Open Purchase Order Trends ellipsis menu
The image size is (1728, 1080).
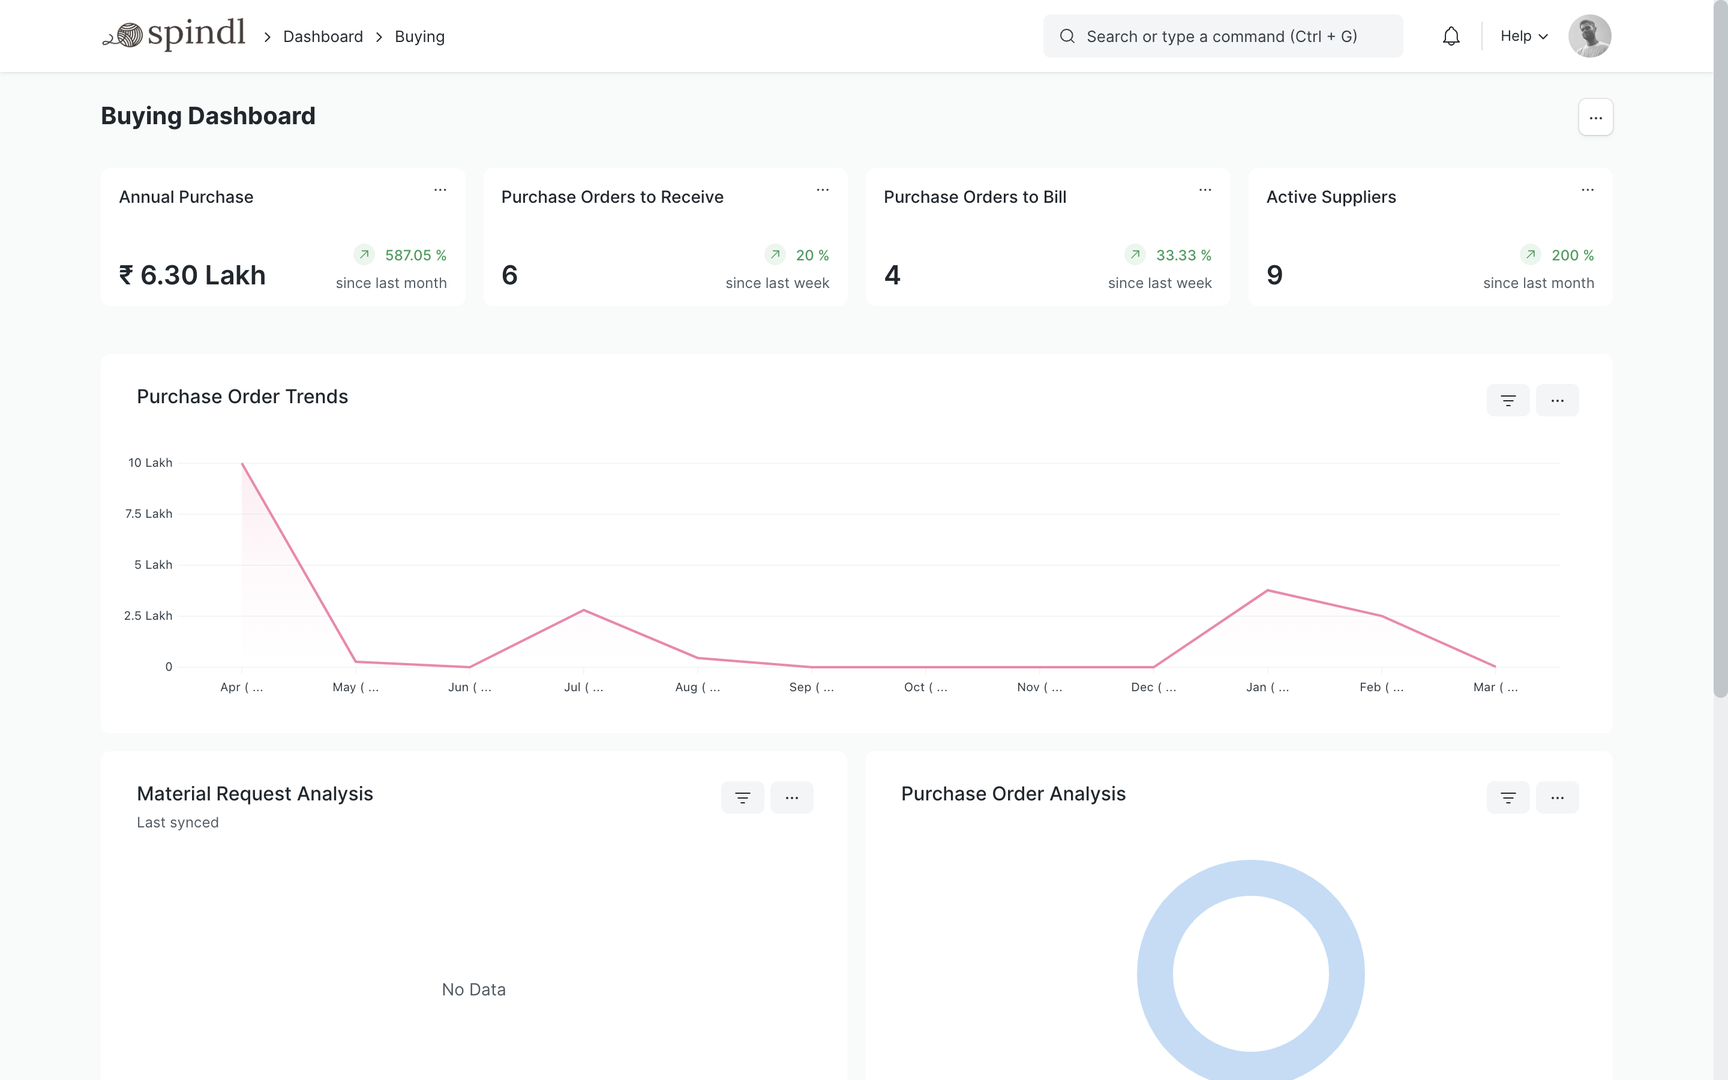(1557, 400)
